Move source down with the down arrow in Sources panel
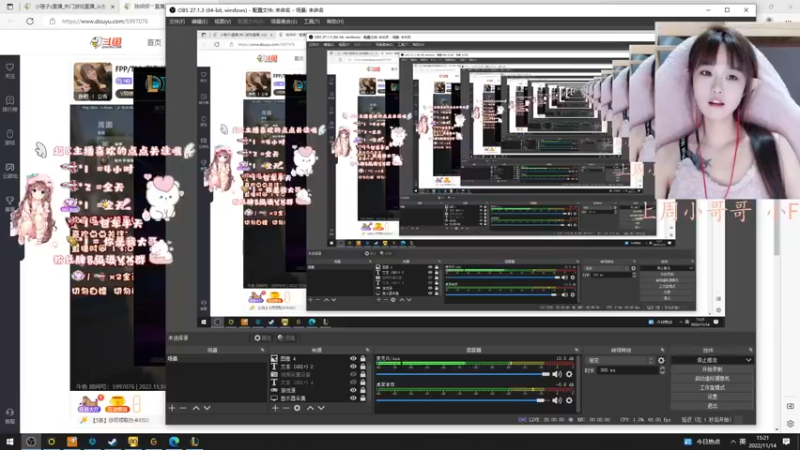The width and height of the screenshot is (800, 450). [x=321, y=408]
